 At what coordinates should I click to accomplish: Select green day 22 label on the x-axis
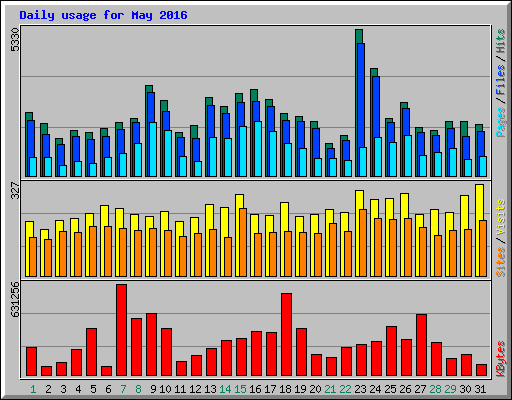click(345, 389)
